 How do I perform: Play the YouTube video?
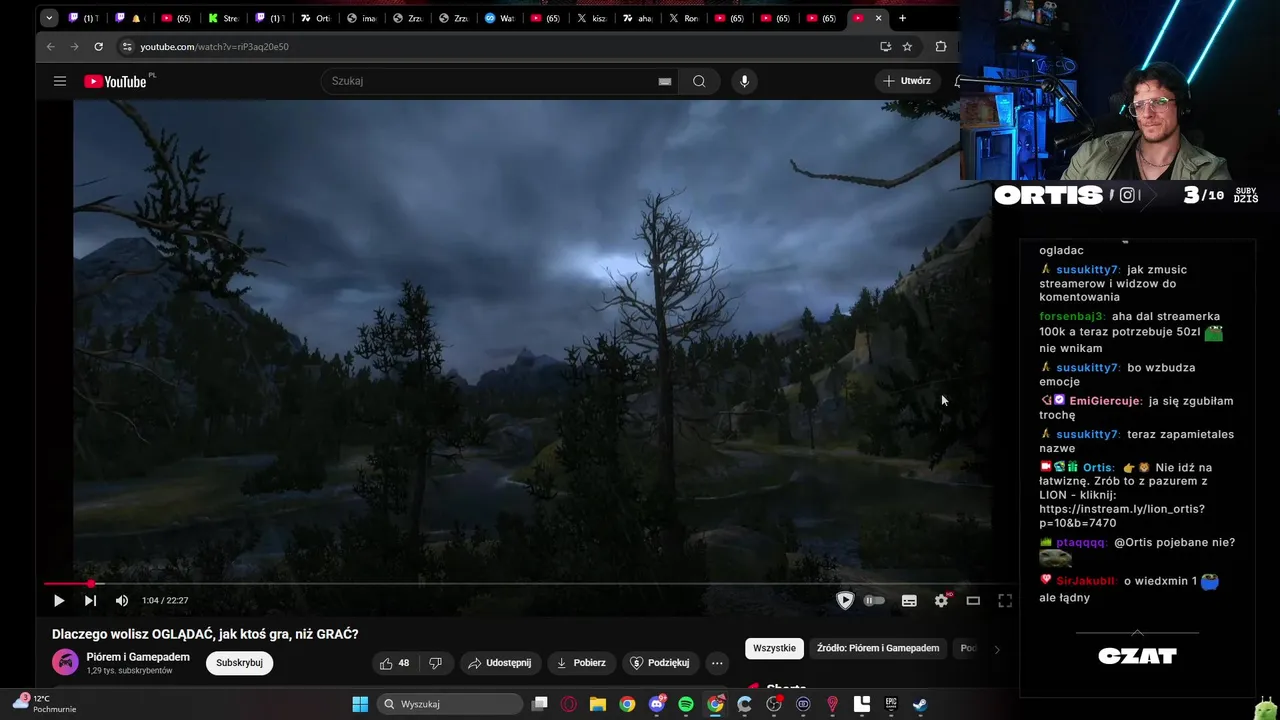tap(58, 601)
